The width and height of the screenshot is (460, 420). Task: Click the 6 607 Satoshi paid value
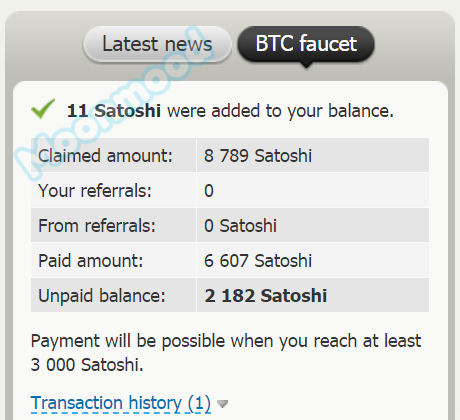point(258,261)
